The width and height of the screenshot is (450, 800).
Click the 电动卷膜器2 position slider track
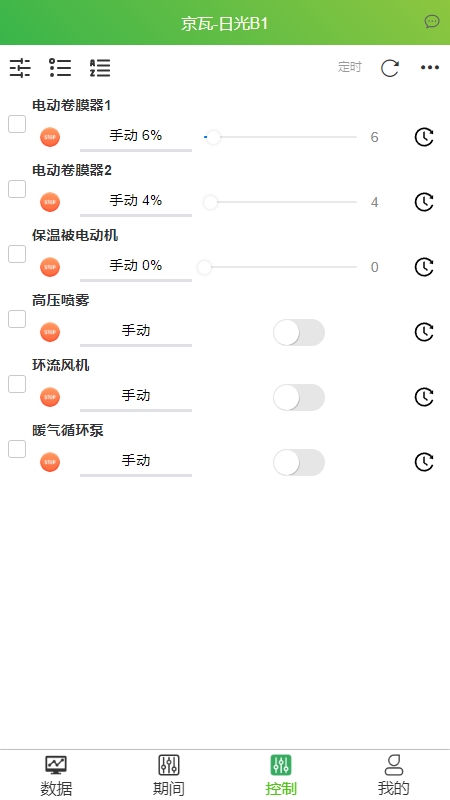[281, 202]
